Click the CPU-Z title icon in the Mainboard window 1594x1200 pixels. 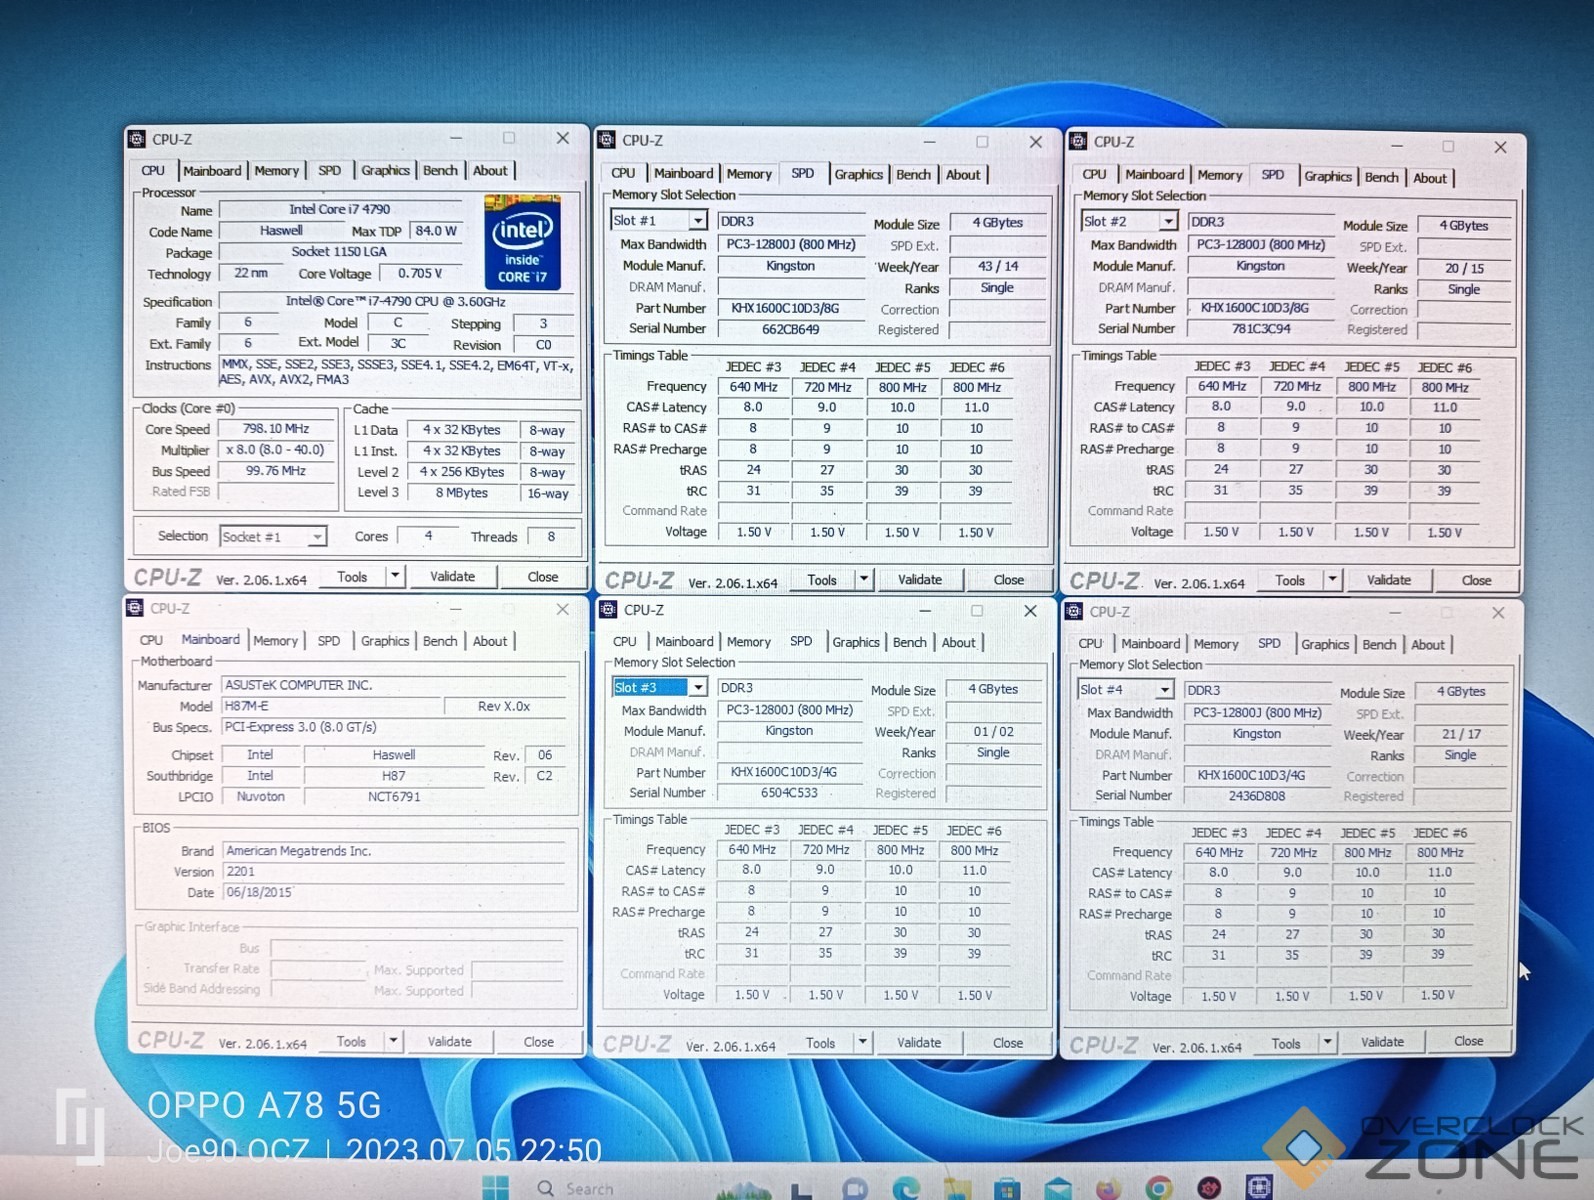tap(135, 608)
